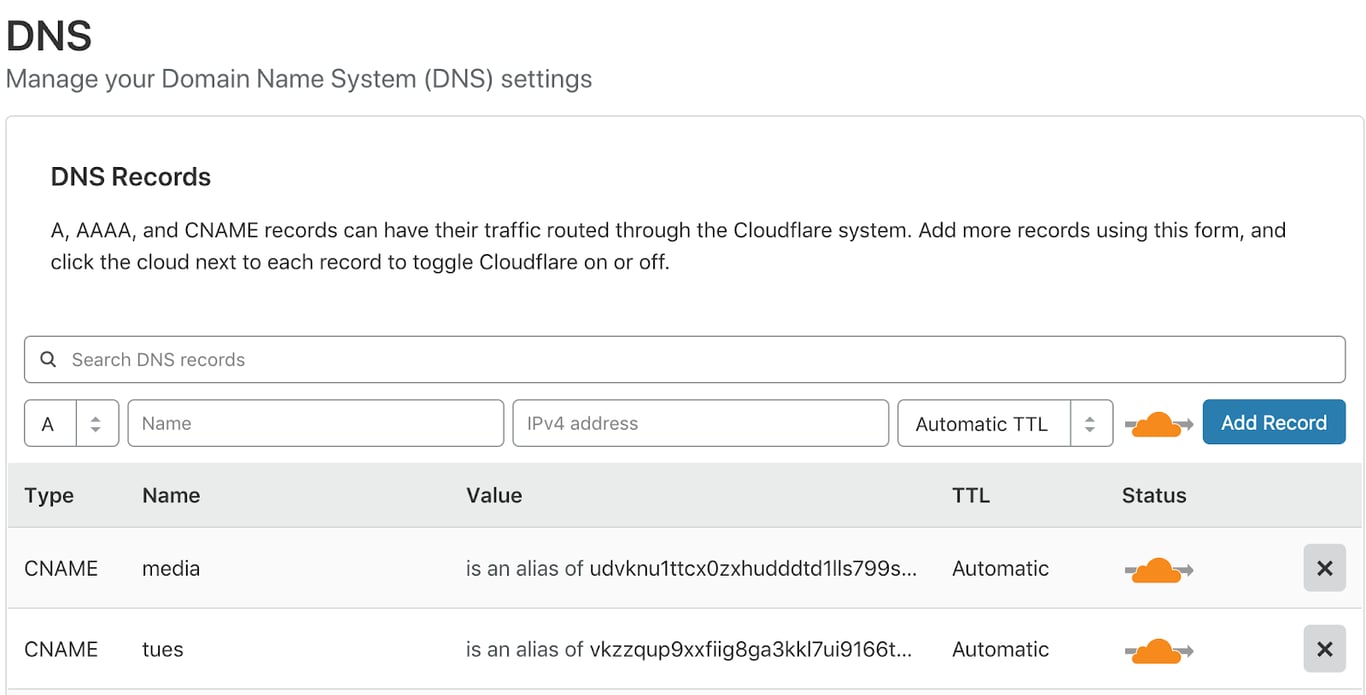The width and height of the screenshot is (1366, 695).
Task: Click the DNS Records heading
Action: pos(131,177)
